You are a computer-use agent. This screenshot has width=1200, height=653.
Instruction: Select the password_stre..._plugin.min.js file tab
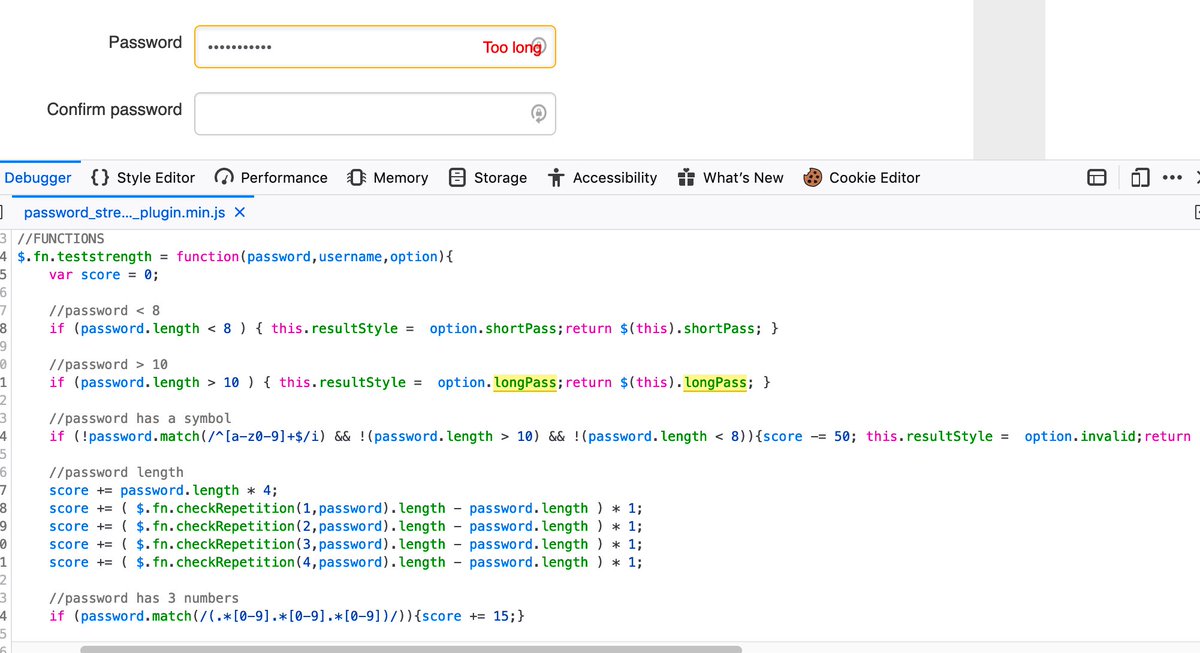pos(125,212)
